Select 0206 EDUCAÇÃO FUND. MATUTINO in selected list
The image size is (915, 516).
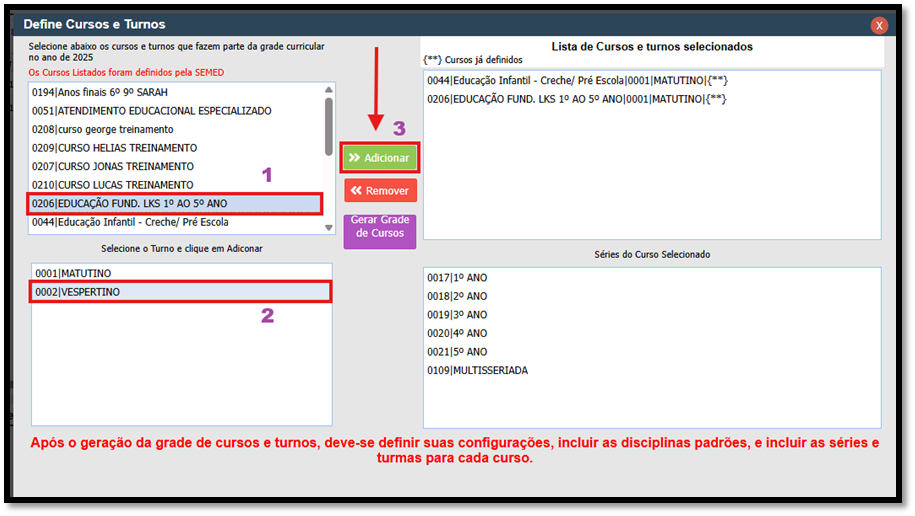[576, 99]
